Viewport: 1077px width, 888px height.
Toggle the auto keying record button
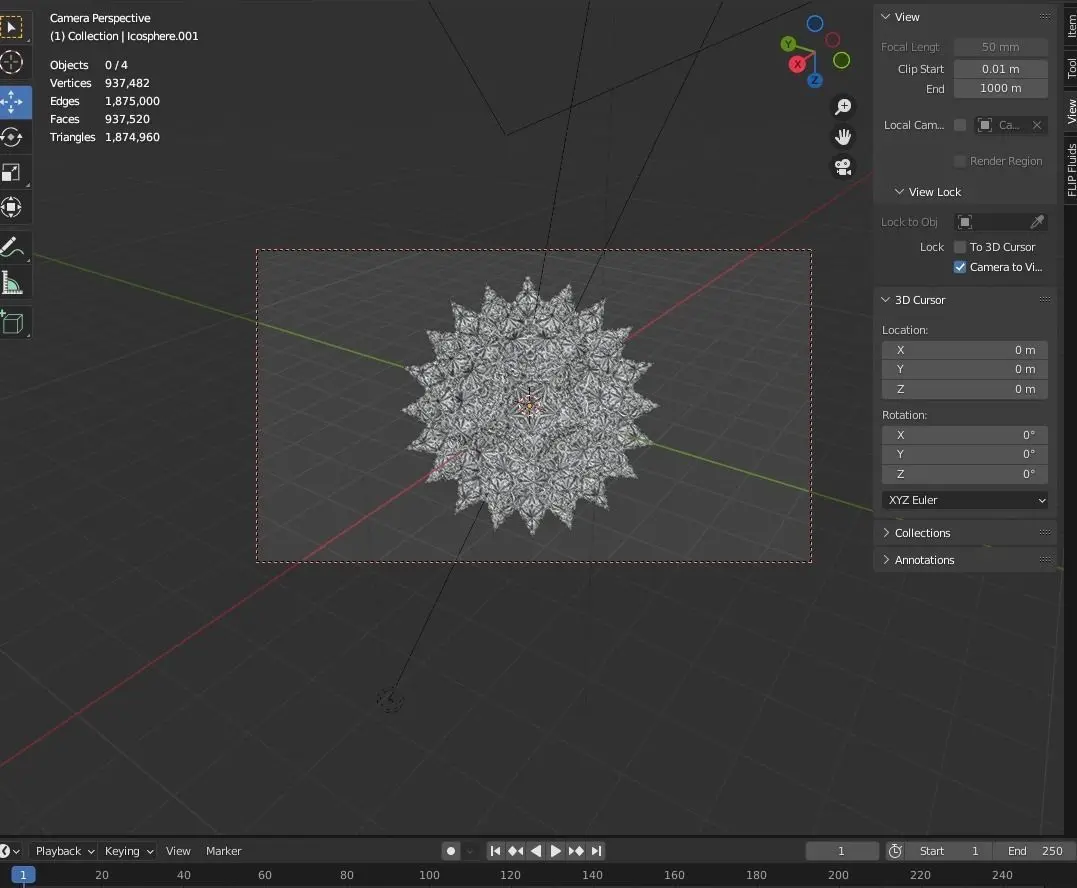click(x=451, y=851)
